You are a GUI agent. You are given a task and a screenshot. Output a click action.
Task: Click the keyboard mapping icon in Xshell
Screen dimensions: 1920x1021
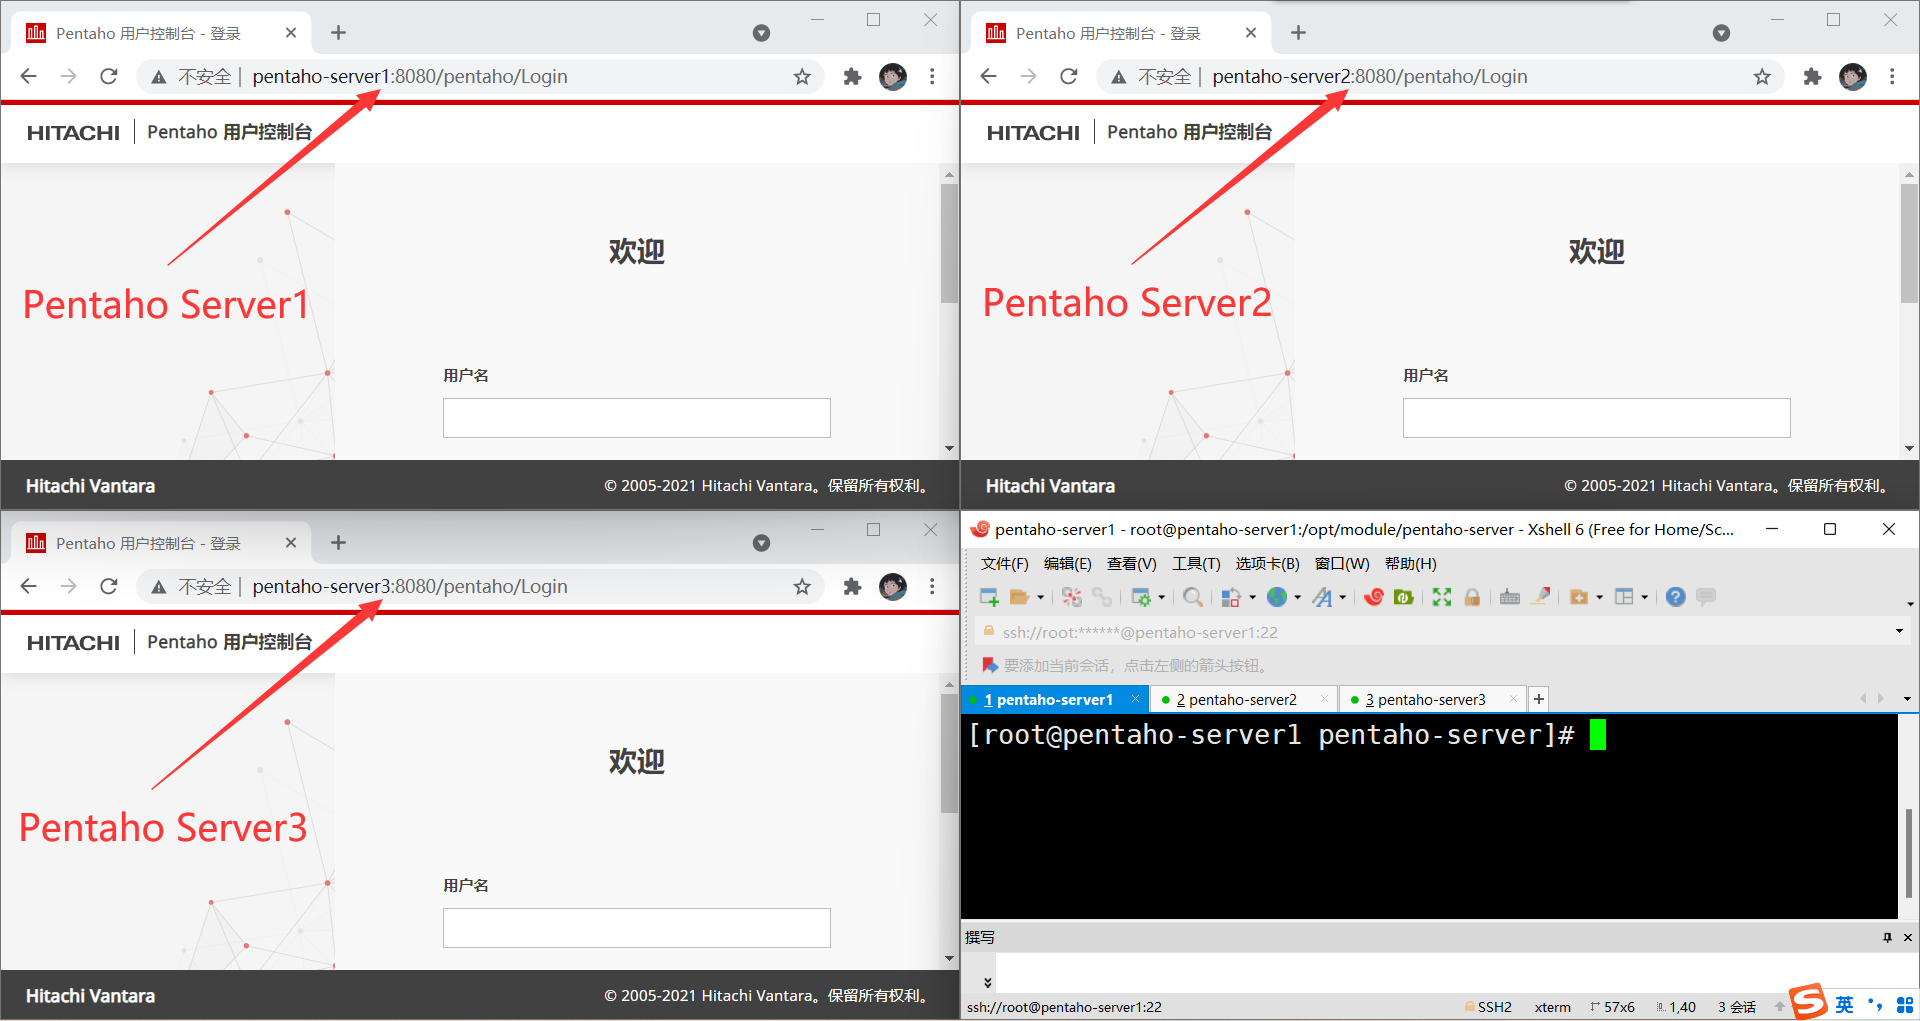pos(1510,597)
